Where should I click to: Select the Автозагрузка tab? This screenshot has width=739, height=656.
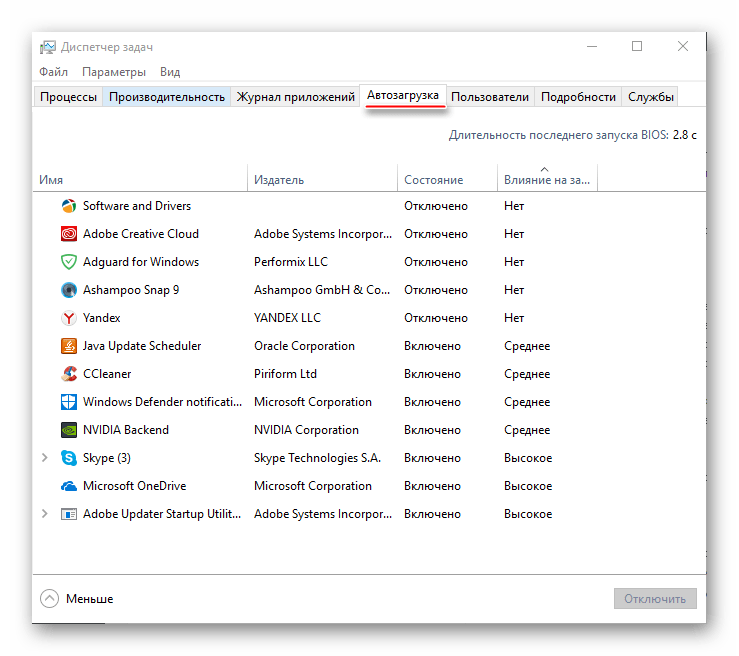tap(403, 95)
